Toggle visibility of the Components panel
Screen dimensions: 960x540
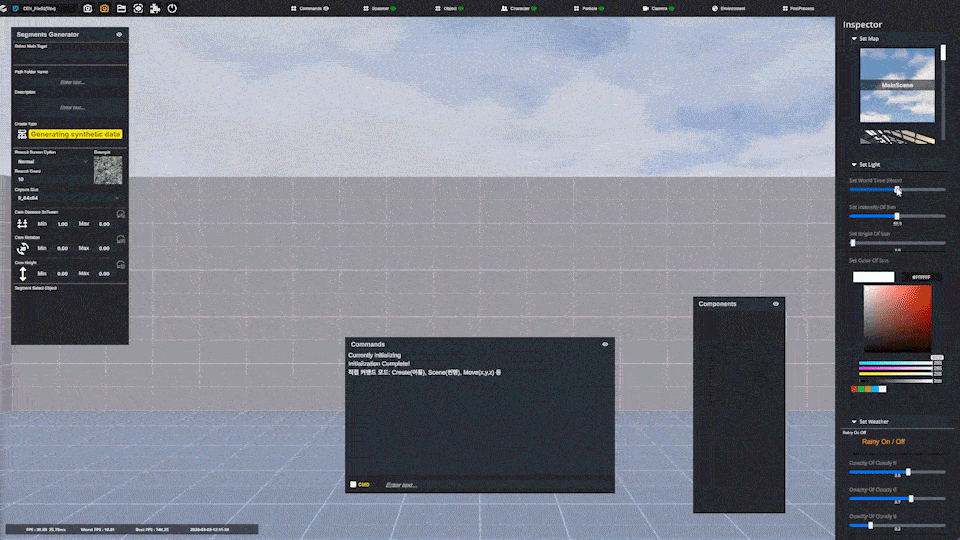[x=776, y=304]
